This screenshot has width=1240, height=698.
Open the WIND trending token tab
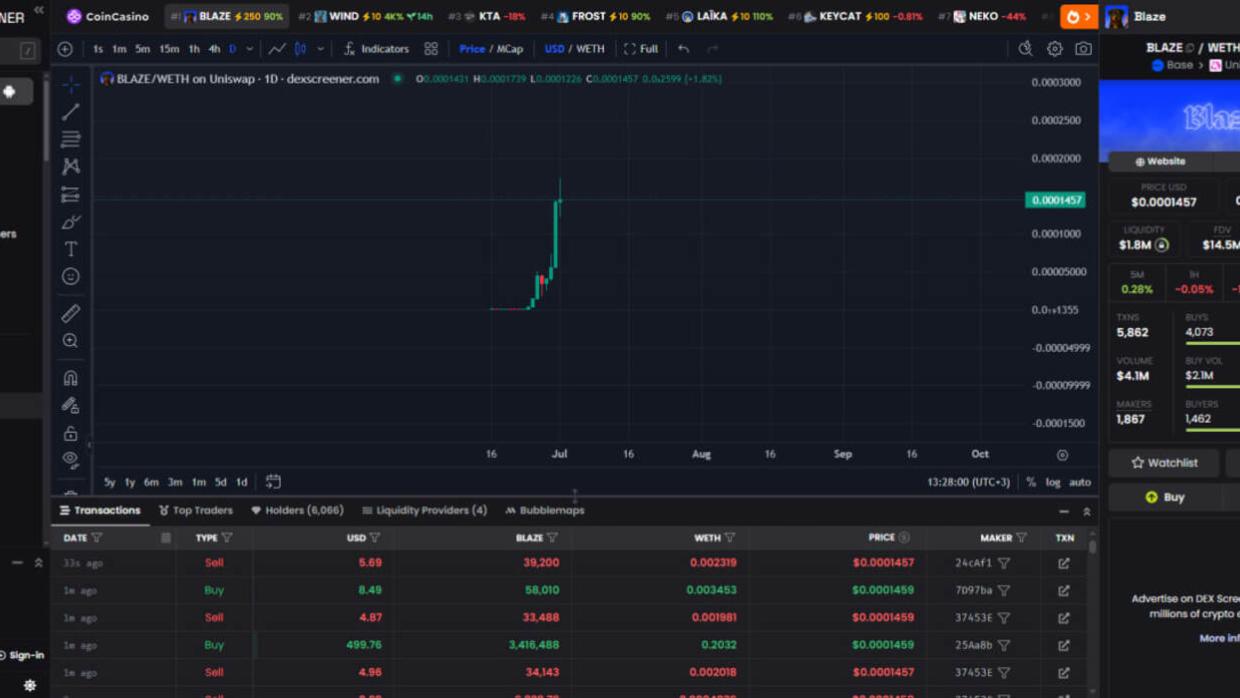pyautogui.click(x=365, y=16)
